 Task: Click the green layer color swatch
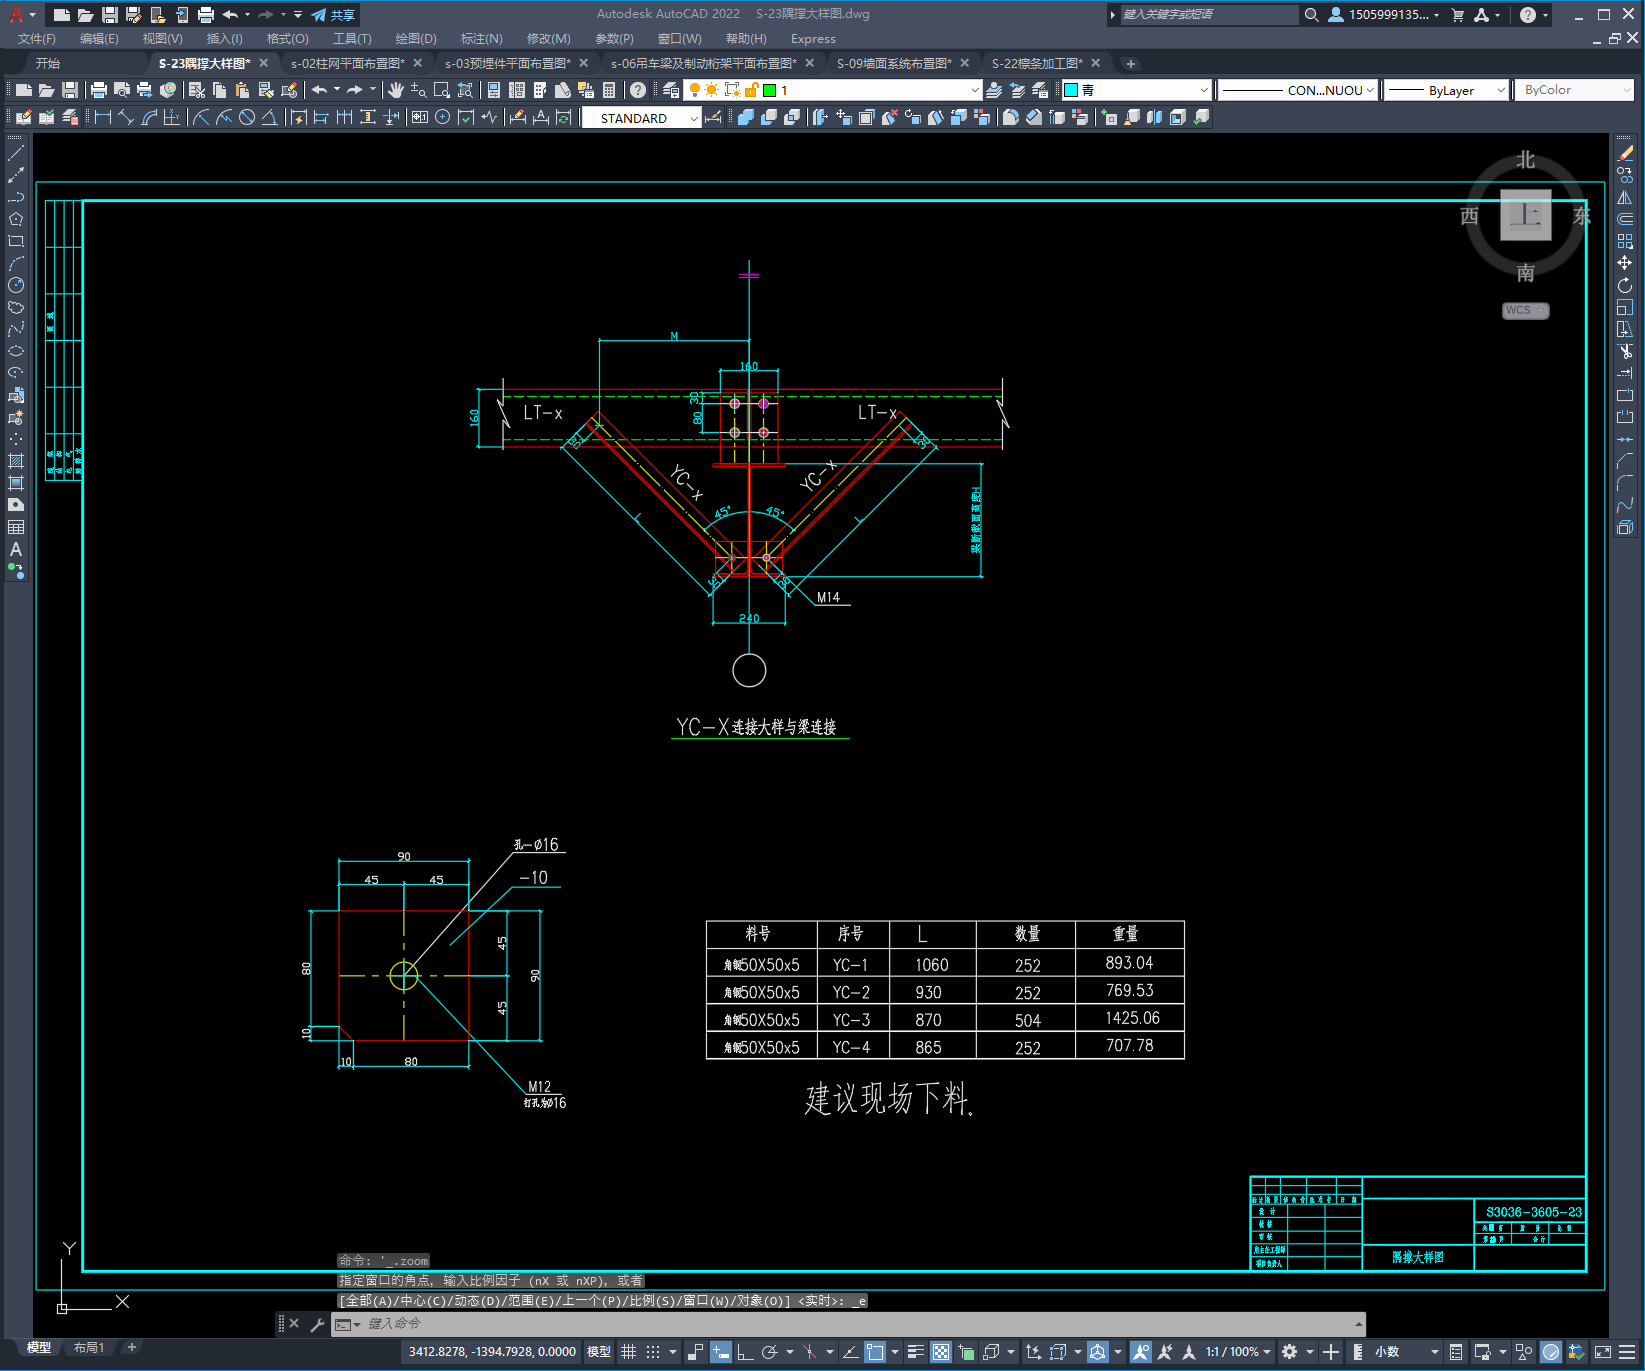(x=769, y=90)
